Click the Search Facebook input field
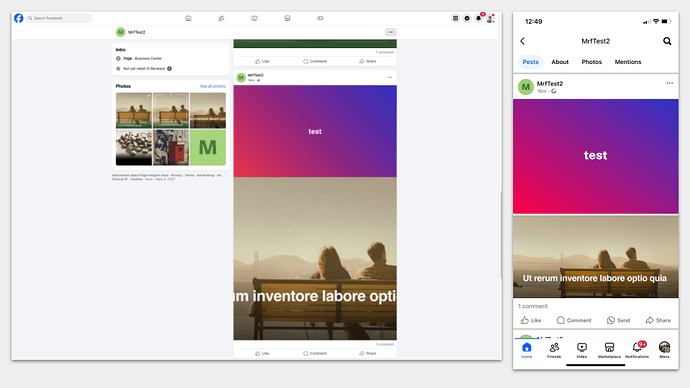 (x=59, y=18)
